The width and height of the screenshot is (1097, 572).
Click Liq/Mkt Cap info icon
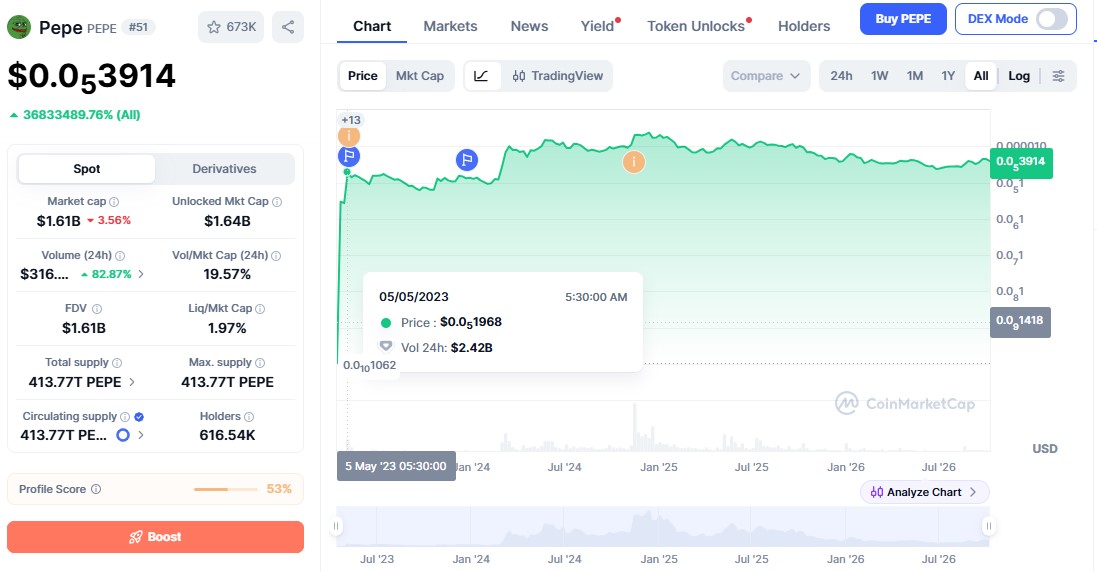click(260, 309)
